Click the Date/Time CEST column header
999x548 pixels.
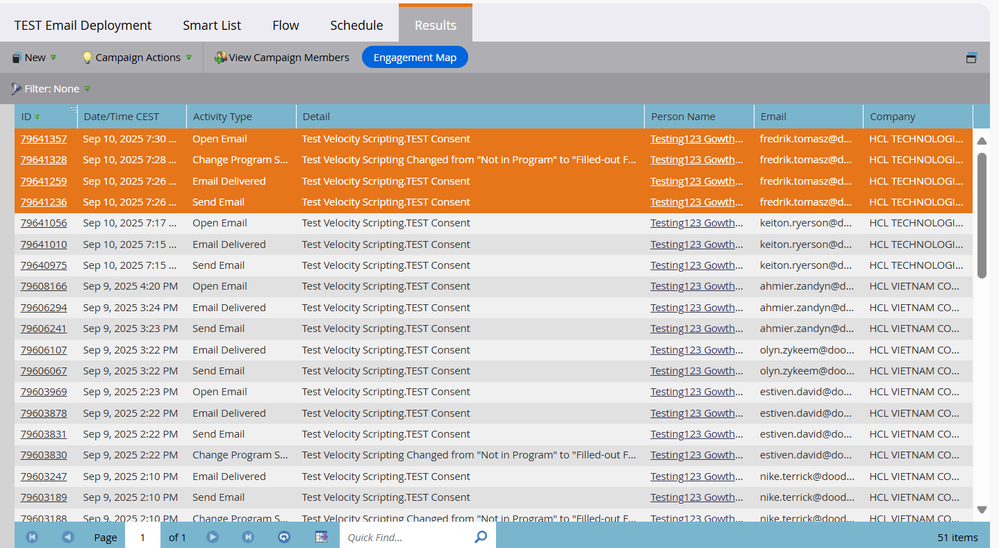click(x=132, y=117)
